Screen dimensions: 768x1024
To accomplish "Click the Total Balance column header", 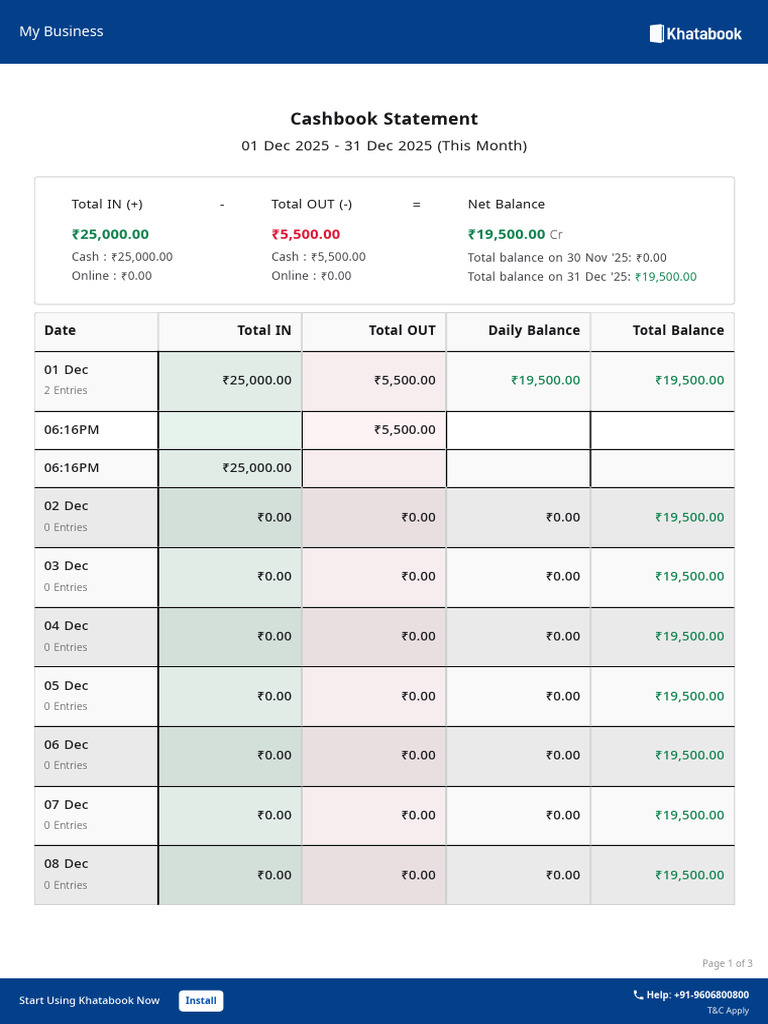I will pos(663,331).
